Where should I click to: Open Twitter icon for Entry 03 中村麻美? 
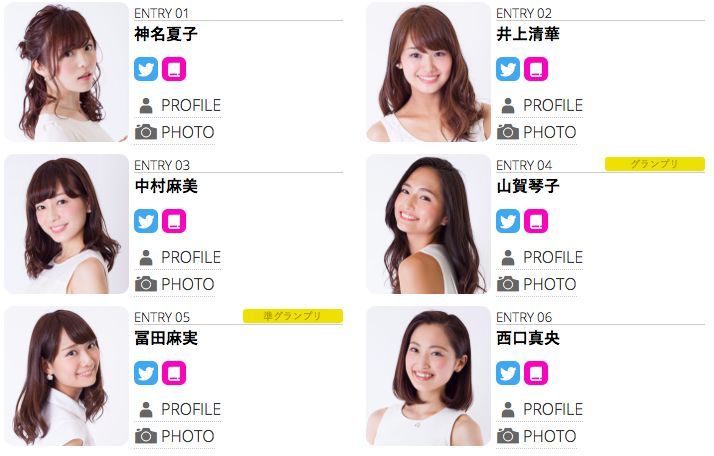point(146,221)
